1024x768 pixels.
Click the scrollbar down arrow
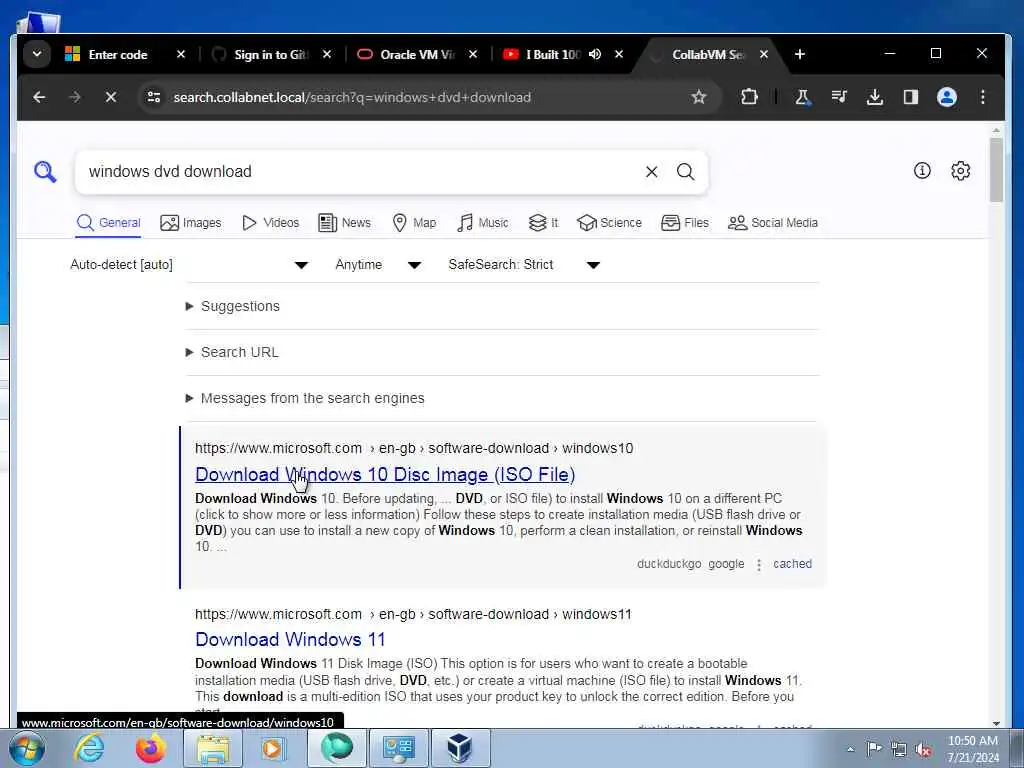996,723
